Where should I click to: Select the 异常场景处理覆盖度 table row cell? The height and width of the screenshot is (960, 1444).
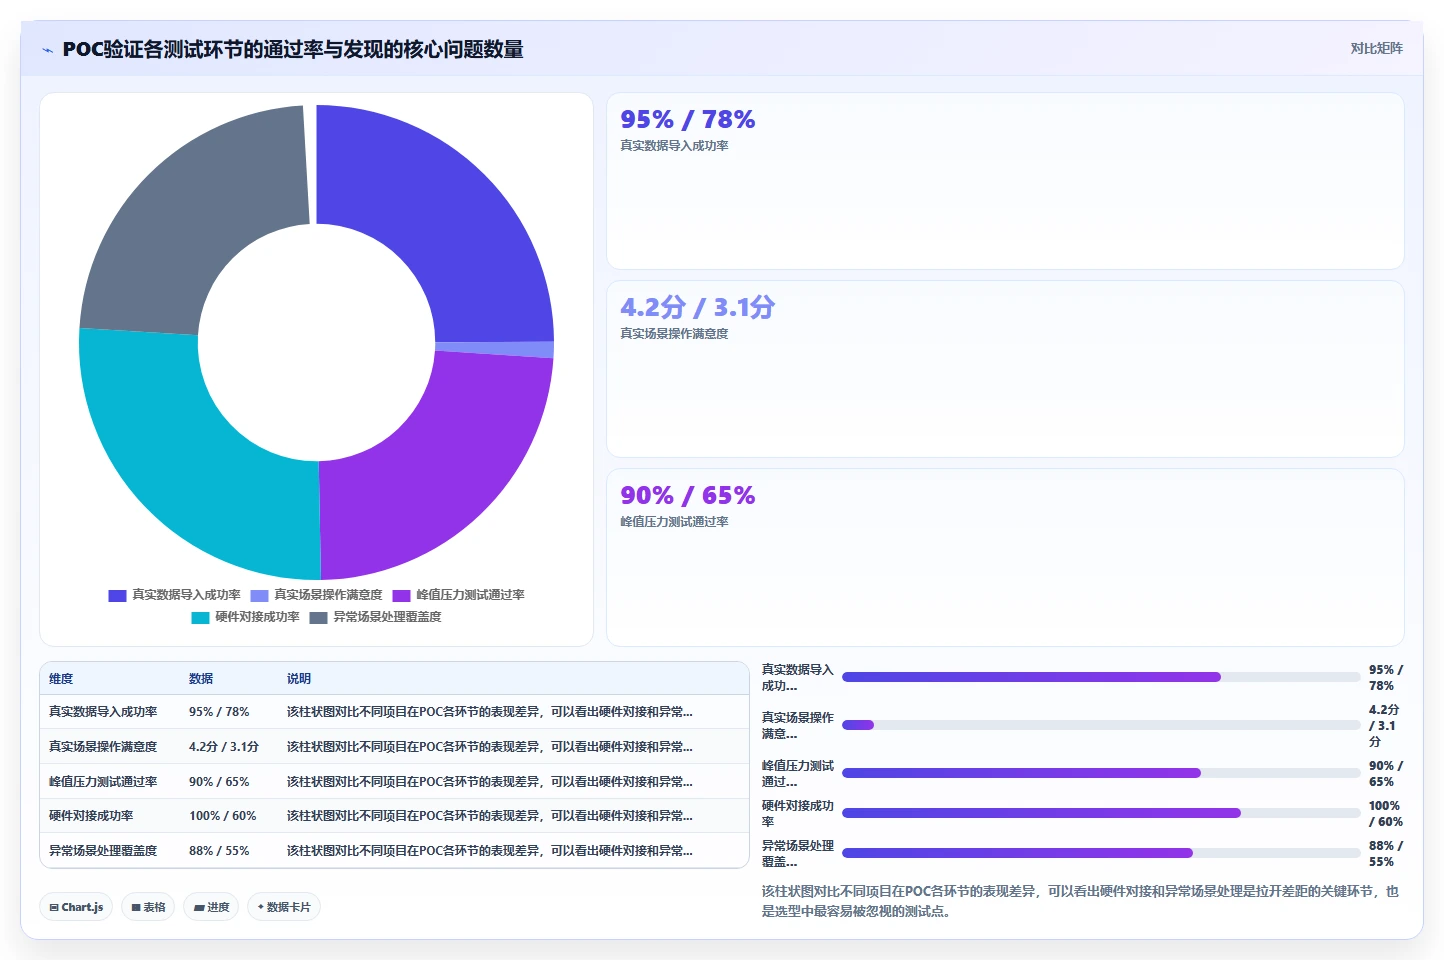pos(103,851)
